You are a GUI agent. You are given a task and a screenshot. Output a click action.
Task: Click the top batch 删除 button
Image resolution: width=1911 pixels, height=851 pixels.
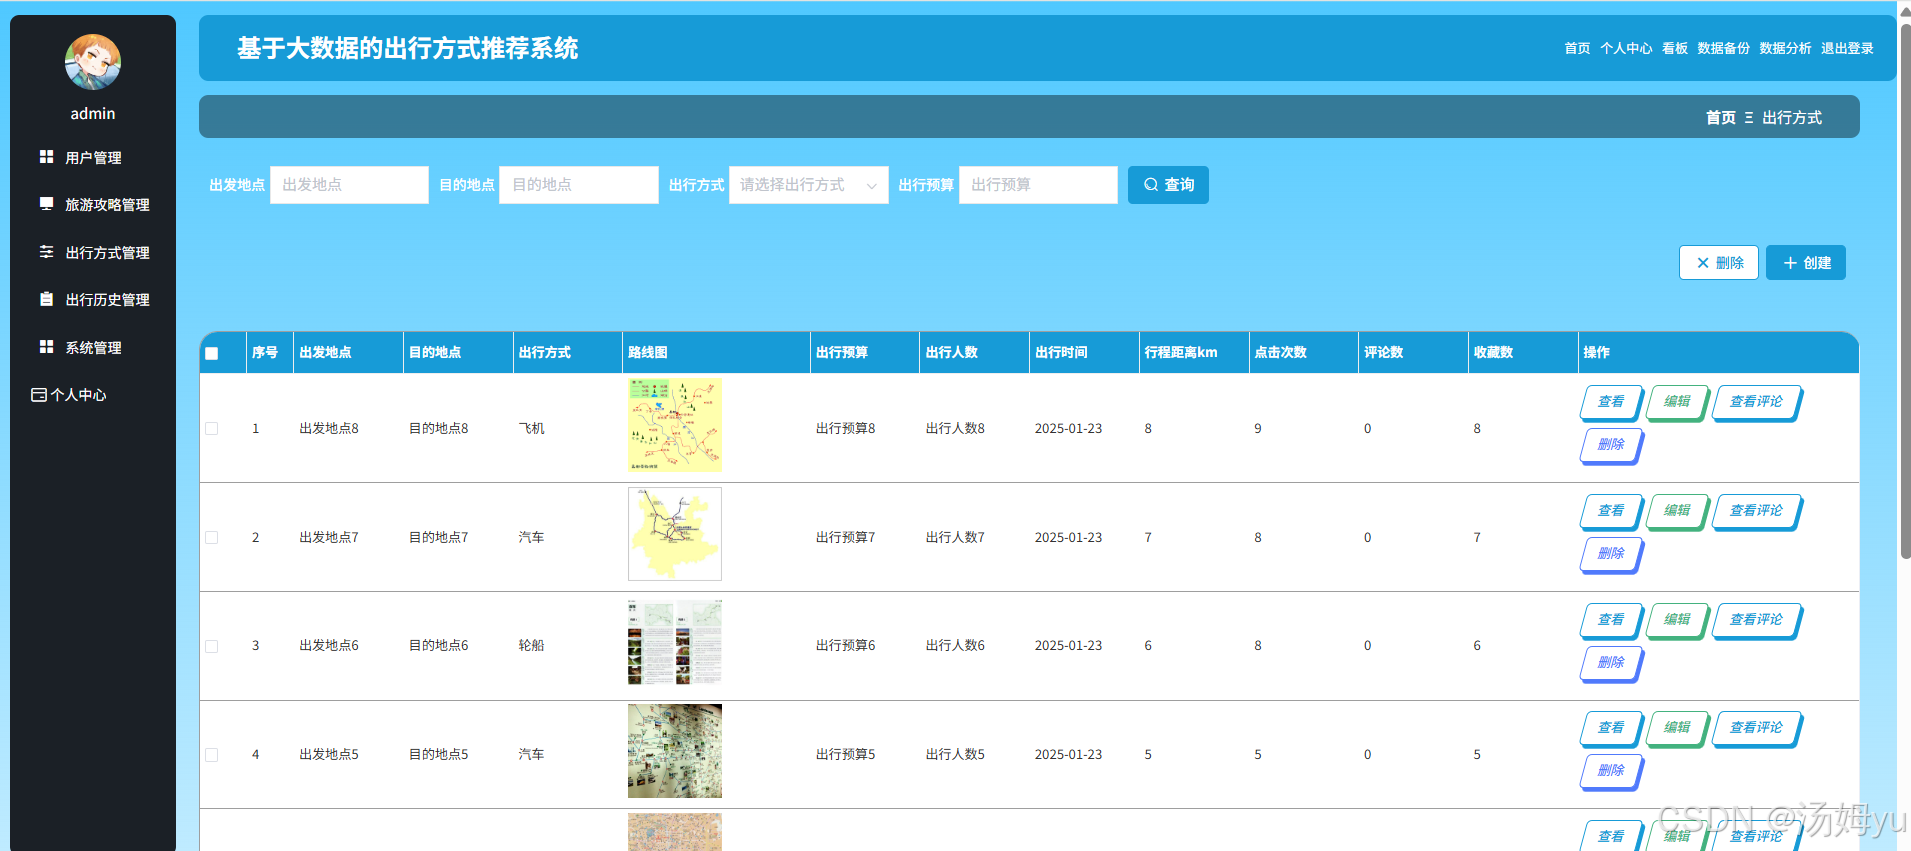tap(1719, 263)
